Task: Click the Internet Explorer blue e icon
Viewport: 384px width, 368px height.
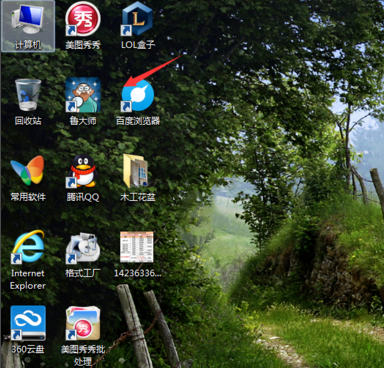Action: [x=28, y=246]
